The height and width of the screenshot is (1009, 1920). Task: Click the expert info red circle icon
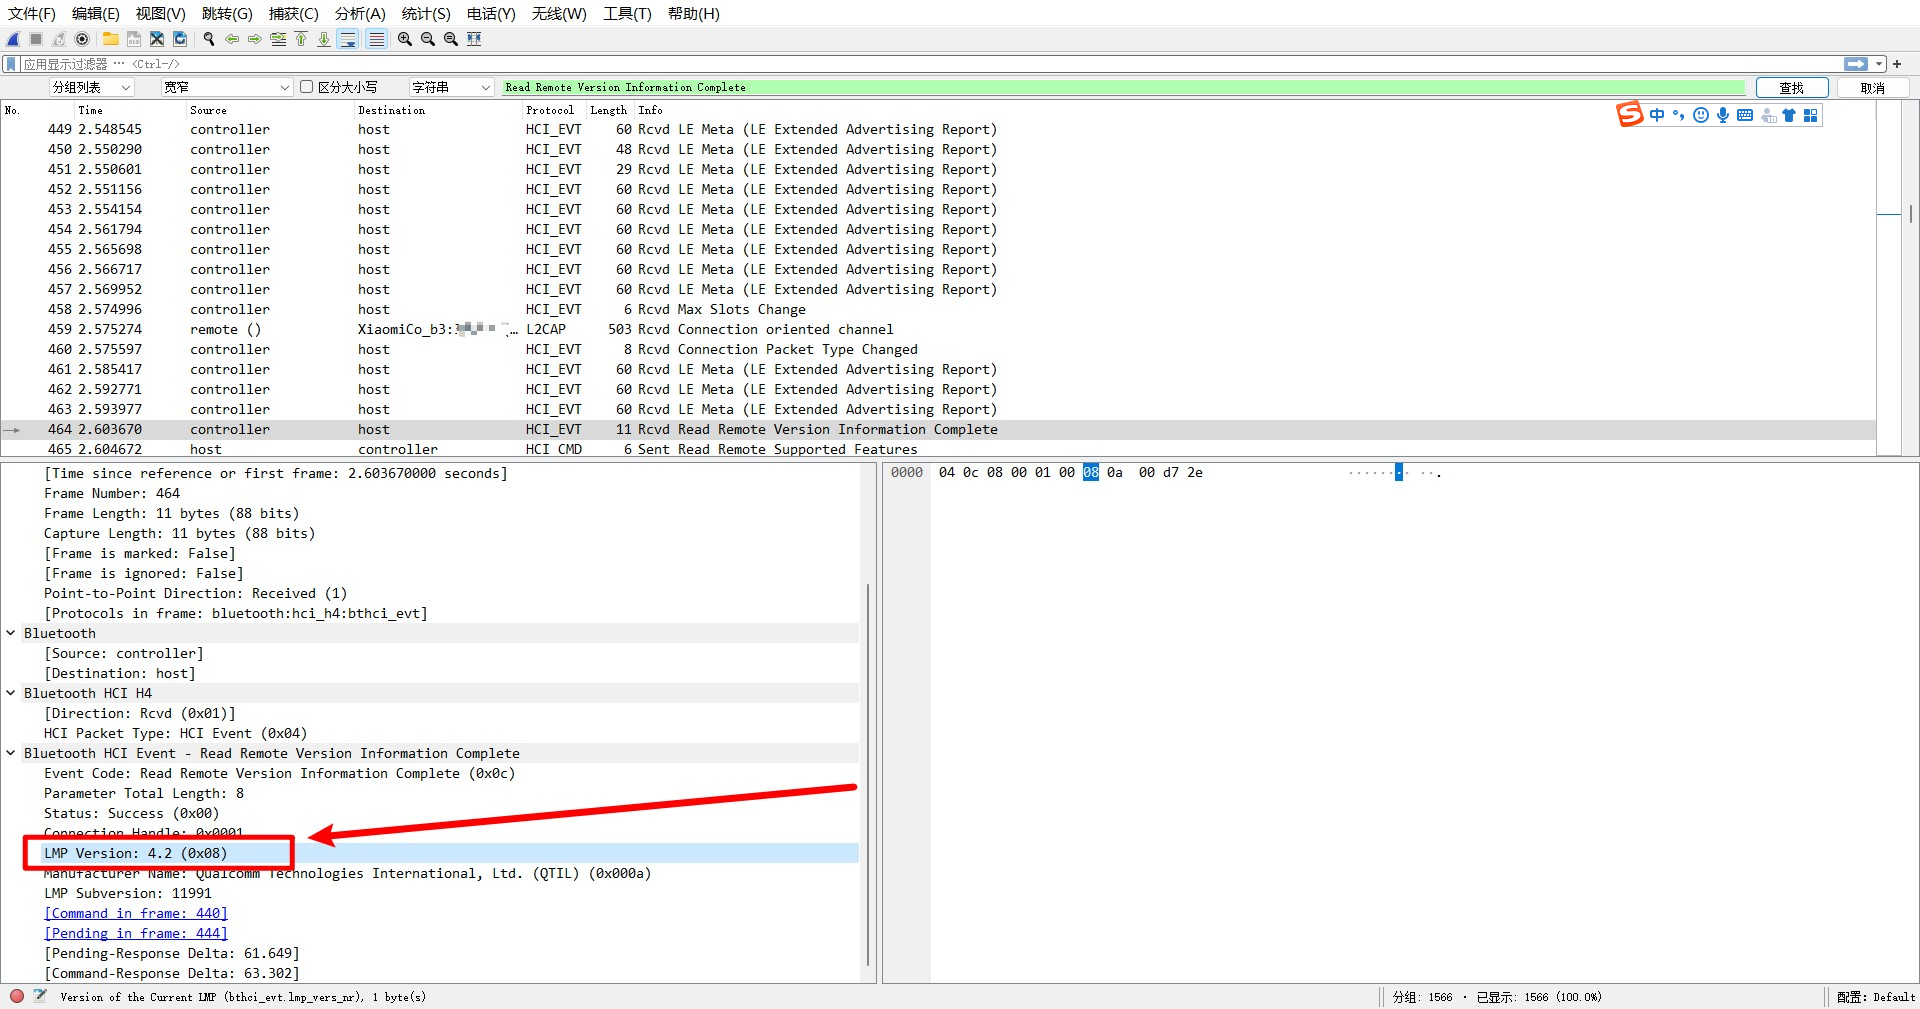coord(17,996)
